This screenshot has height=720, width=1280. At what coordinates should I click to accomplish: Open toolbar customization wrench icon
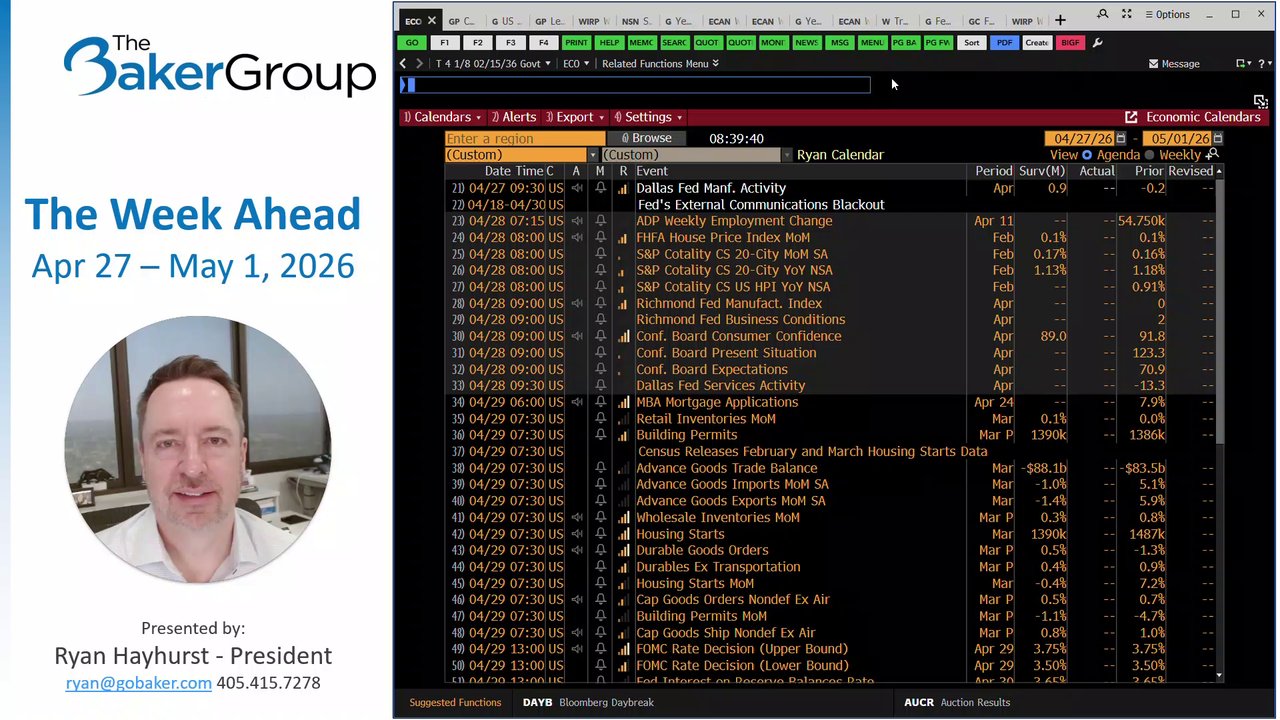[x=1098, y=43]
